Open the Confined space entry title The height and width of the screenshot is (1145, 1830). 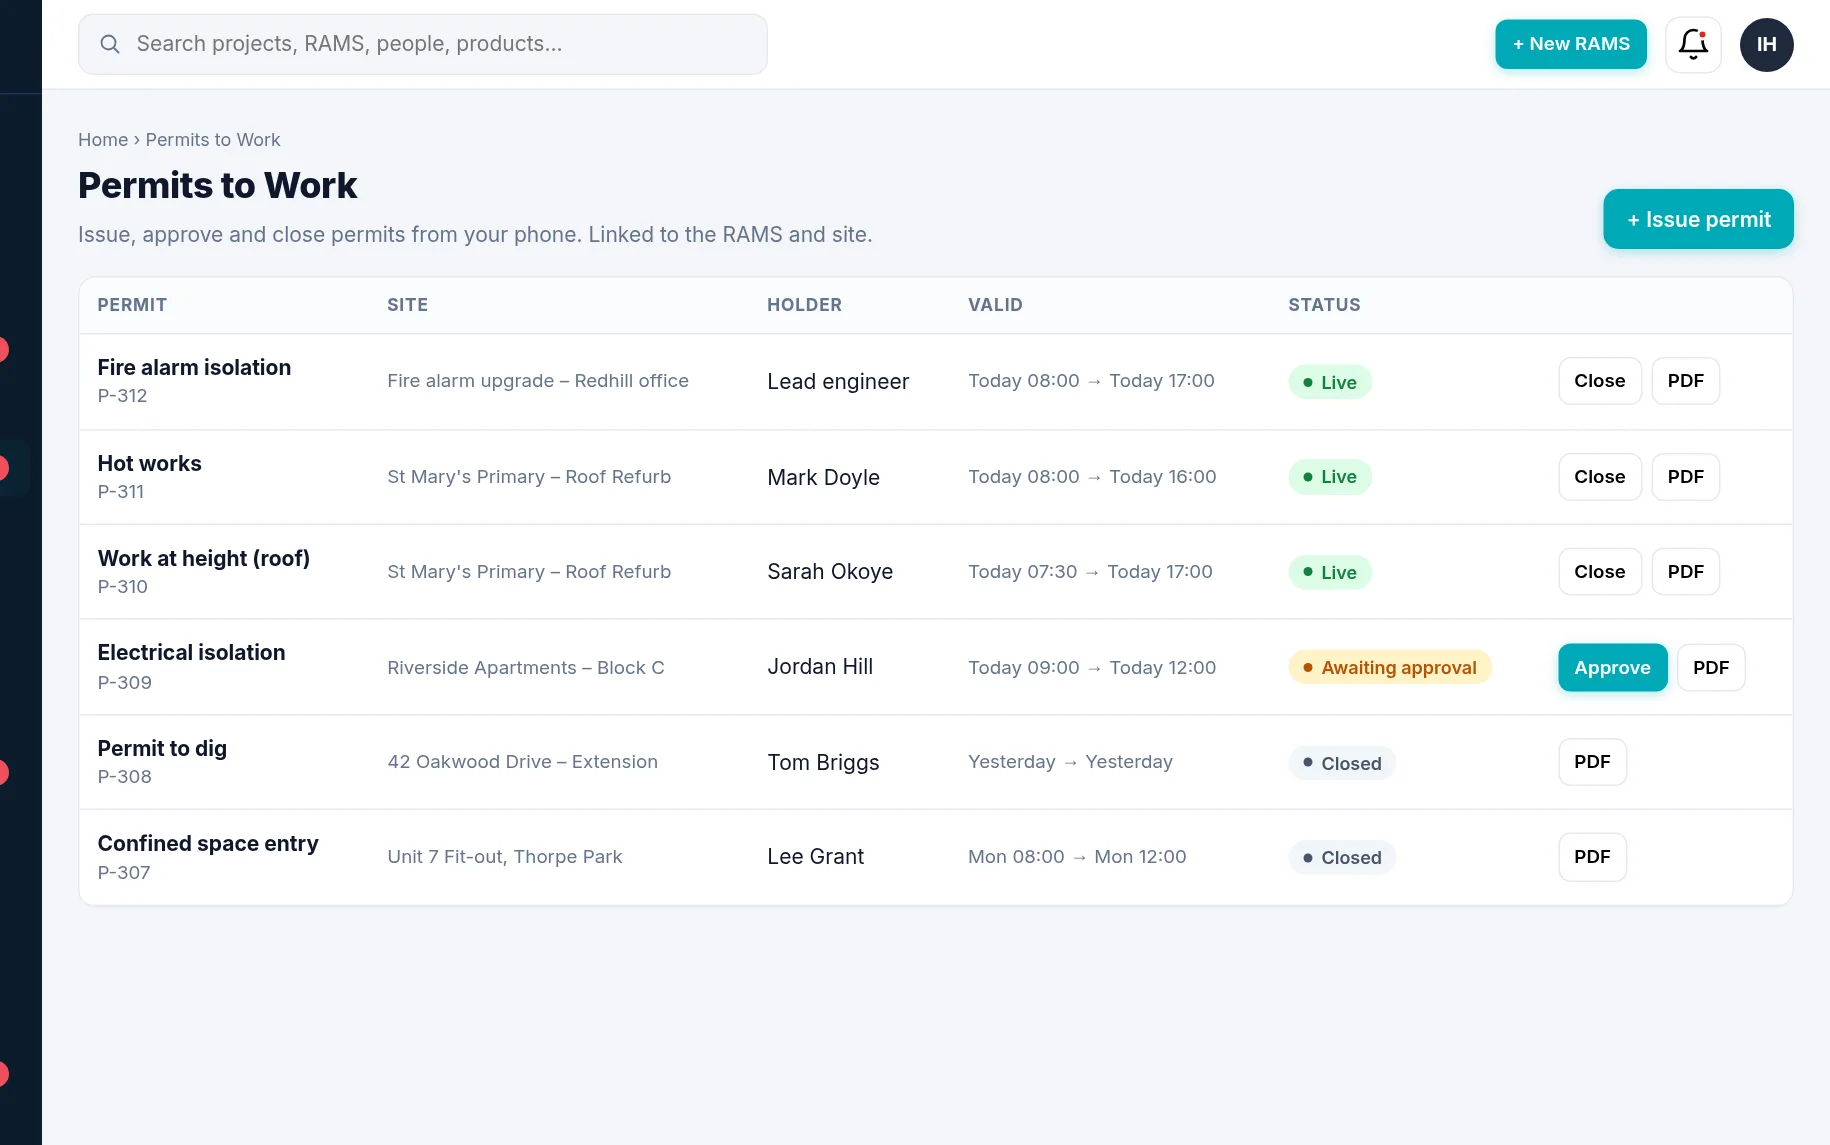coord(208,844)
